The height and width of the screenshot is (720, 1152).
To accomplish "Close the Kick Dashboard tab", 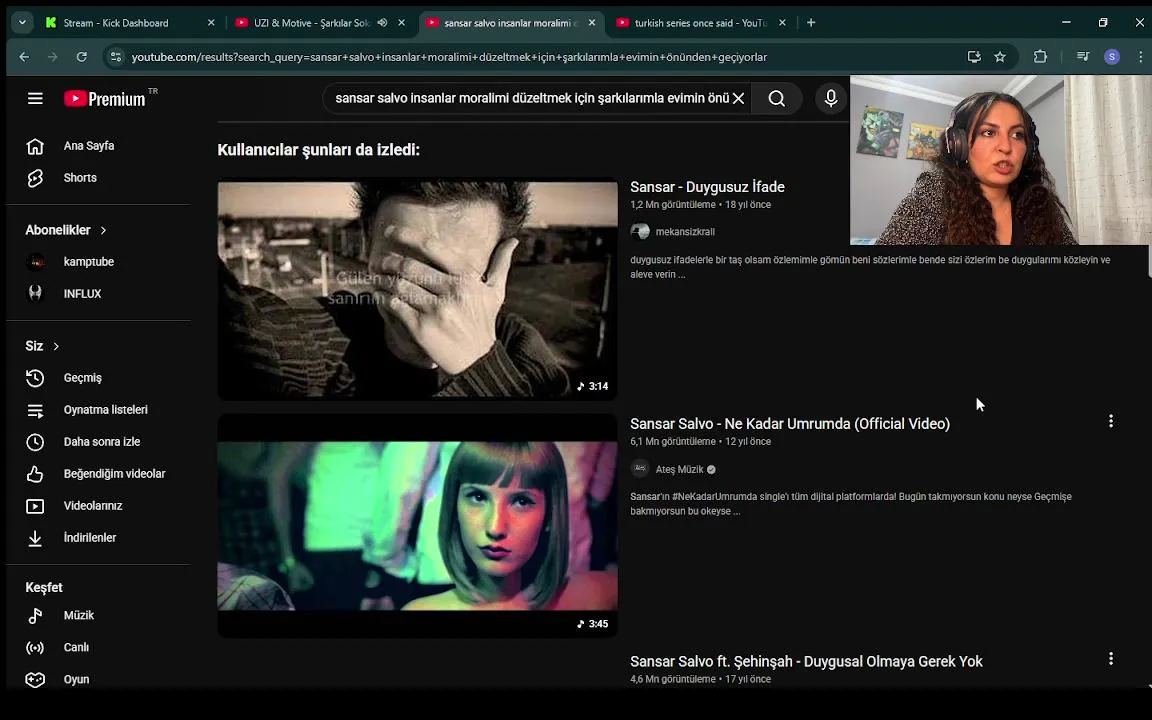I will click(211, 23).
